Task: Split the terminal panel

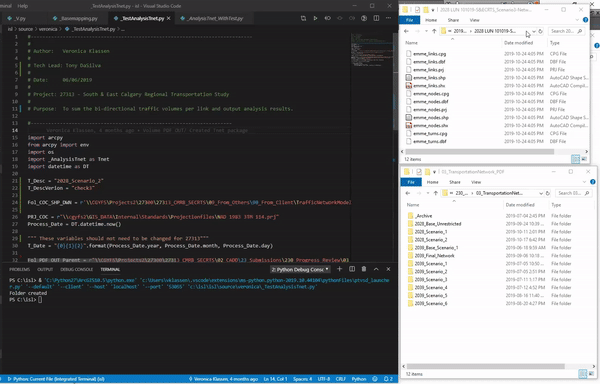Action: point(352,269)
